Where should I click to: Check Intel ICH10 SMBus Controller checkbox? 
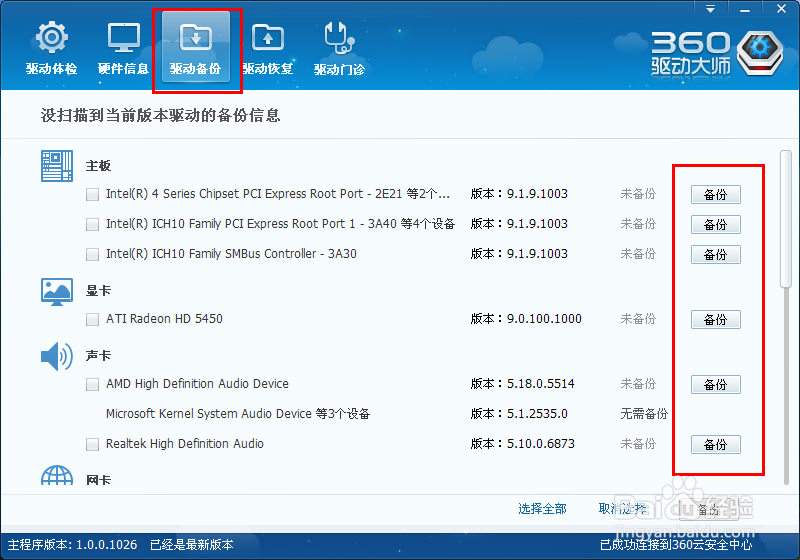tap(92, 254)
